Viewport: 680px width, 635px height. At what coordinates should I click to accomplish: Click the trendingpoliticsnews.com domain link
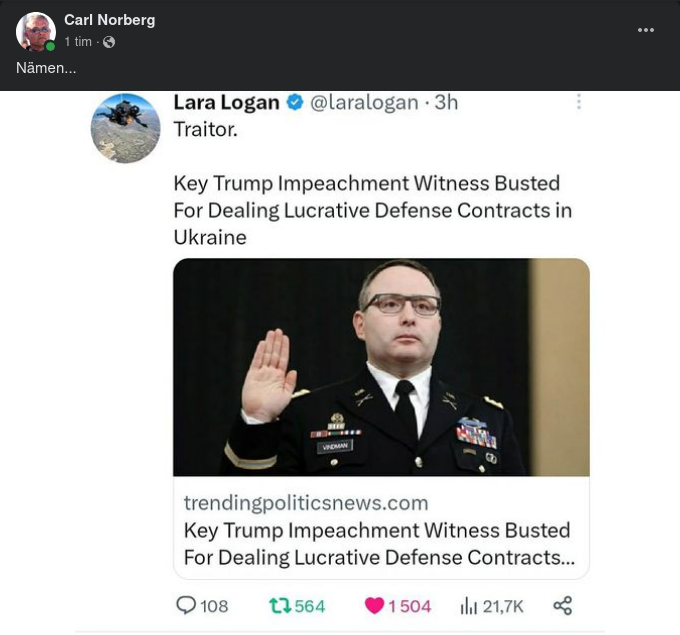click(306, 503)
